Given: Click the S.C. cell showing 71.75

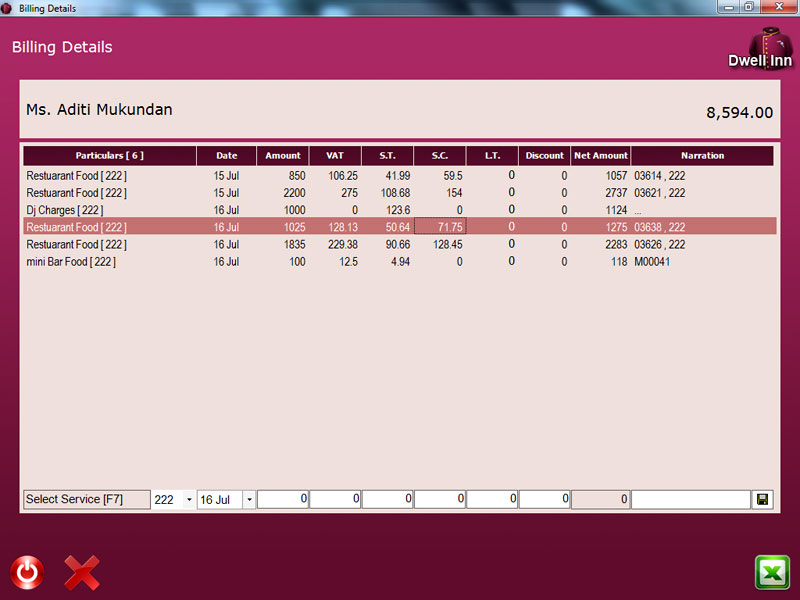Looking at the screenshot, I should 440,227.
